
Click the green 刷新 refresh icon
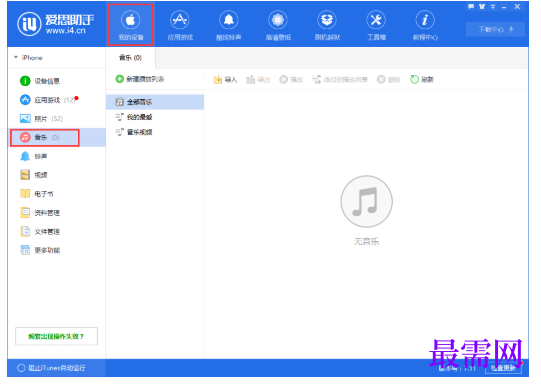point(414,79)
